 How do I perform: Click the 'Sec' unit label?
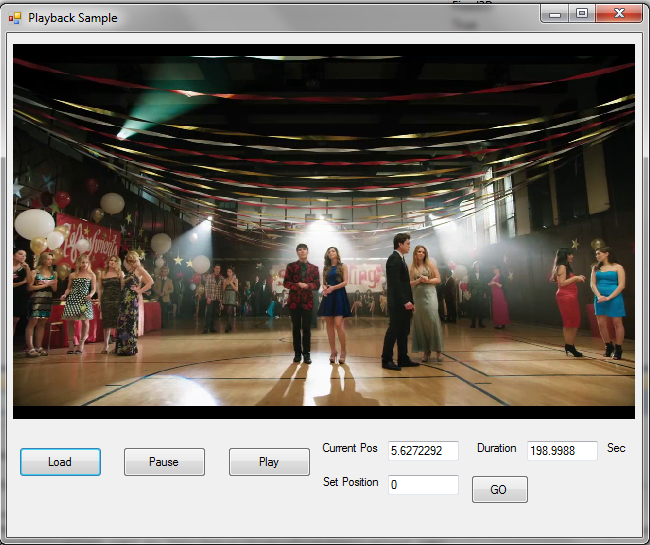coord(616,448)
